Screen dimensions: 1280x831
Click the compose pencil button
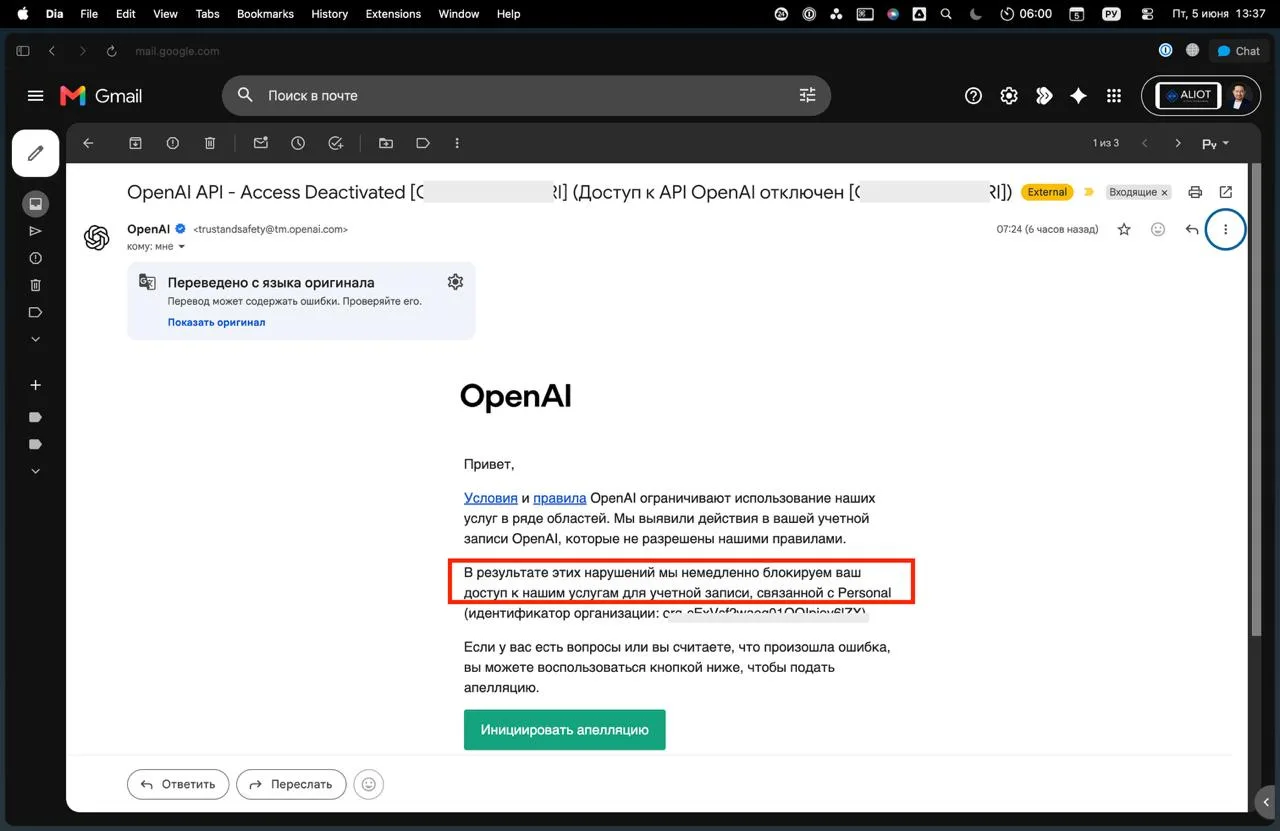coord(36,153)
